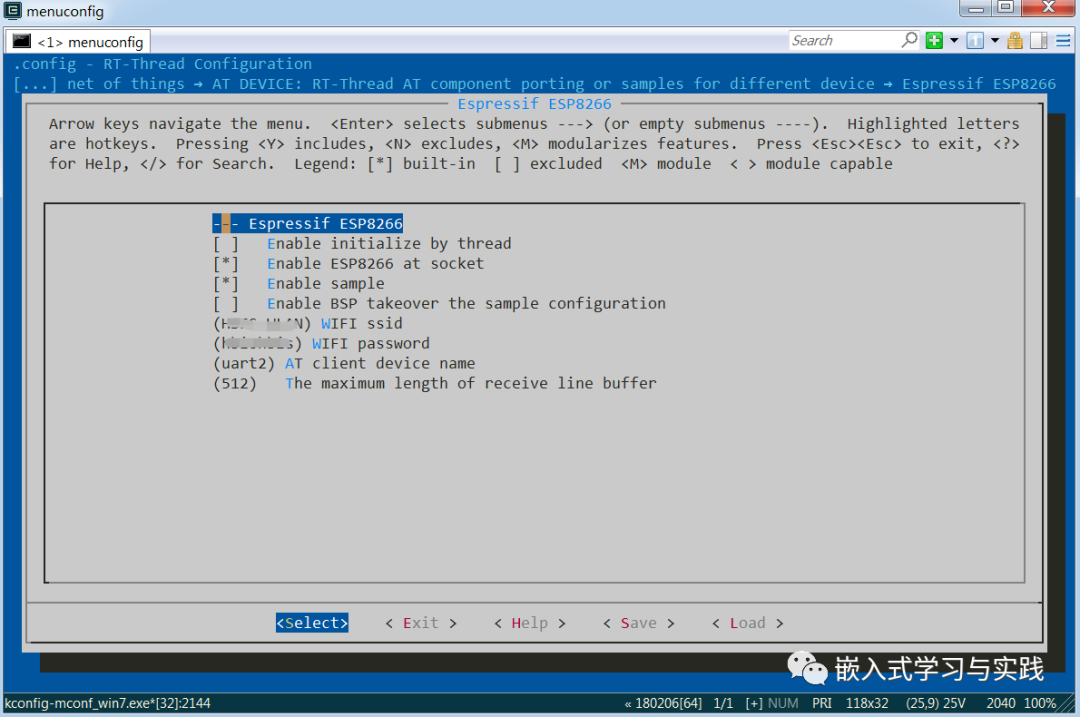Click the Select button
1080x717 pixels.
(x=312, y=623)
